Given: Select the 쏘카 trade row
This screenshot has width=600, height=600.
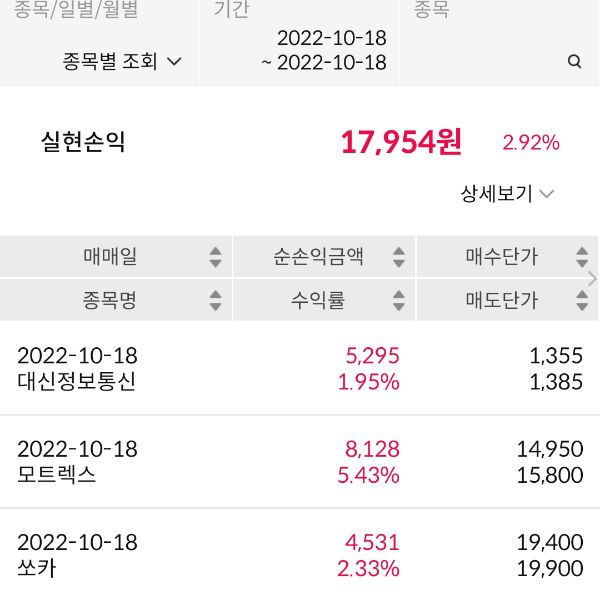Looking at the screenshot, I should point(300,556).
